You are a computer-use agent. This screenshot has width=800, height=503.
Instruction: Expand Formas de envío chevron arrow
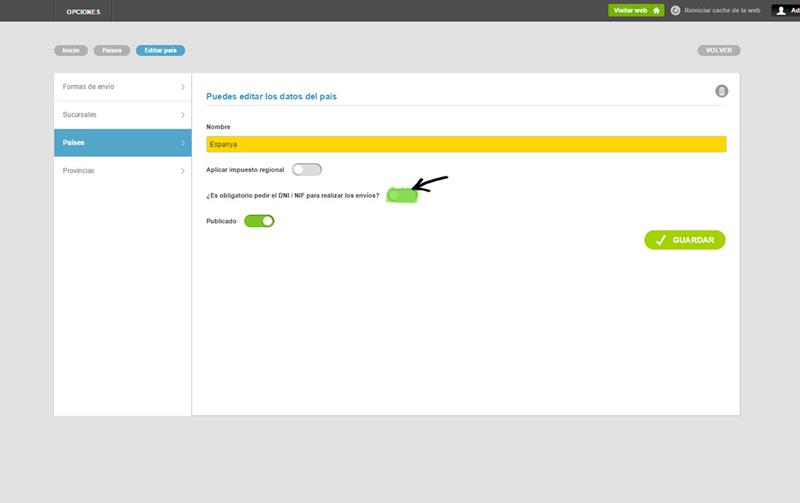(x=183, y=87)
